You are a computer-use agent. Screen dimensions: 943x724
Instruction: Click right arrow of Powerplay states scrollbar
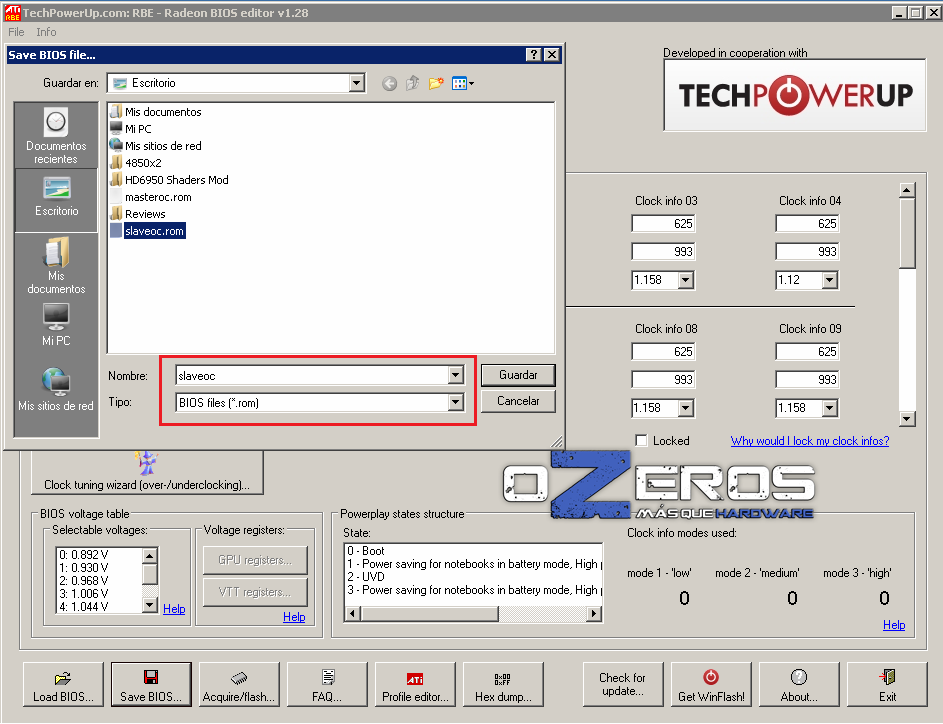click(594, 613)
